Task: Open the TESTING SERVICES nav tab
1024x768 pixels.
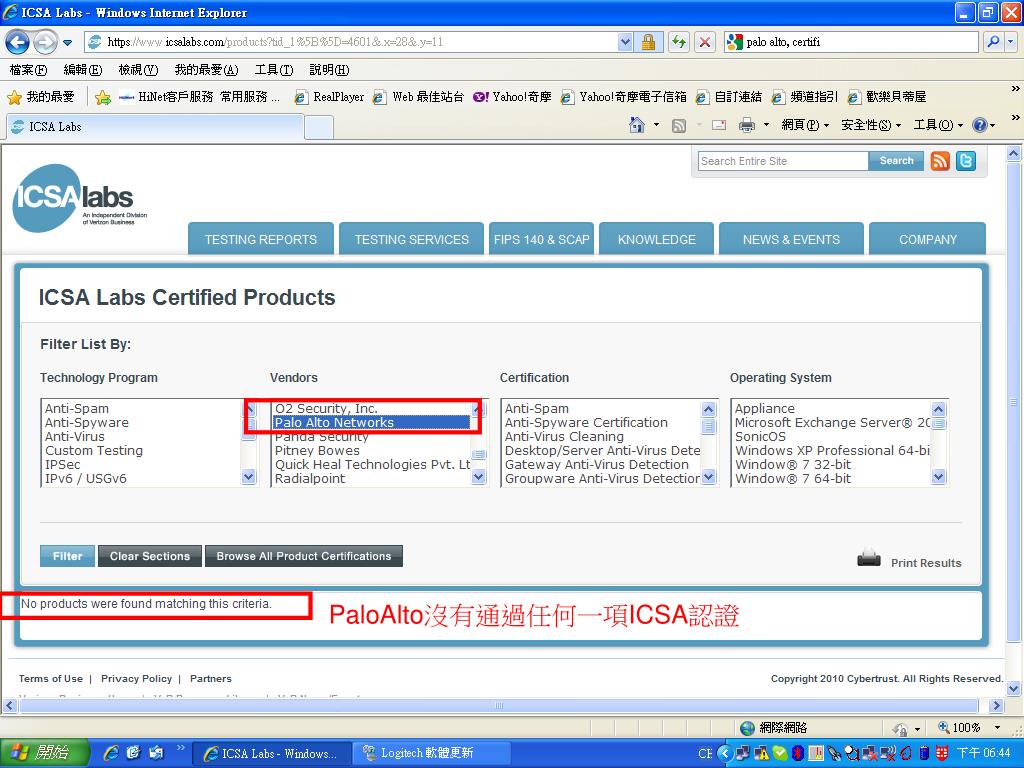Action: pyautogui.click(x=411, y=239)
